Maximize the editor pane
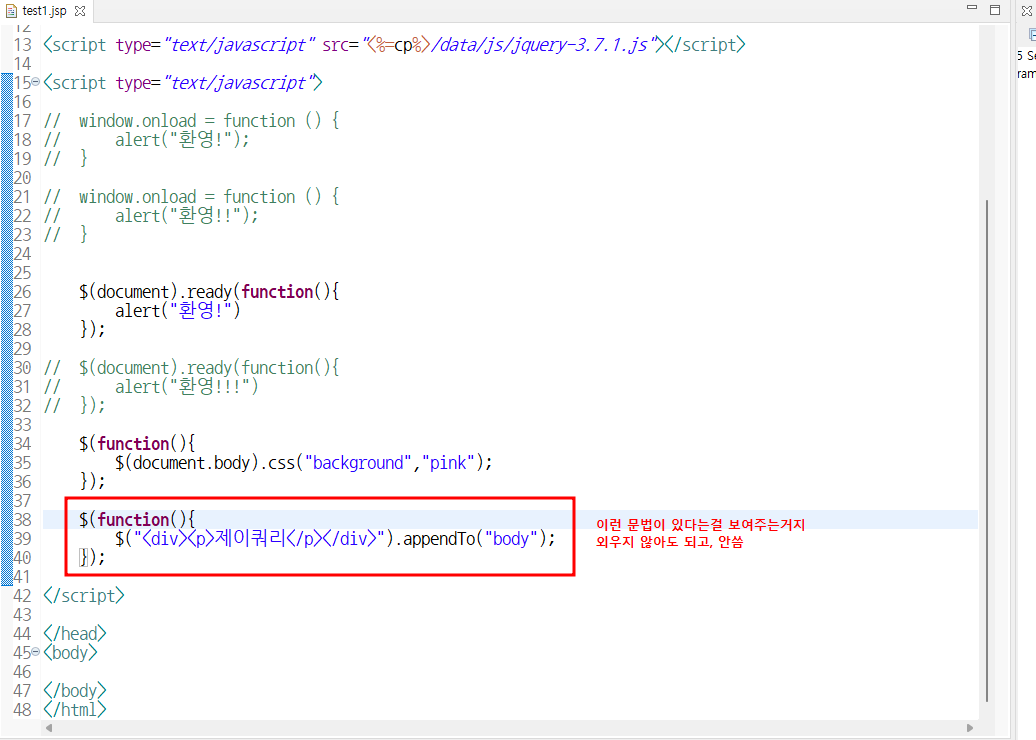The height and width of the screenshot is (740, 1036). (995, 9)
